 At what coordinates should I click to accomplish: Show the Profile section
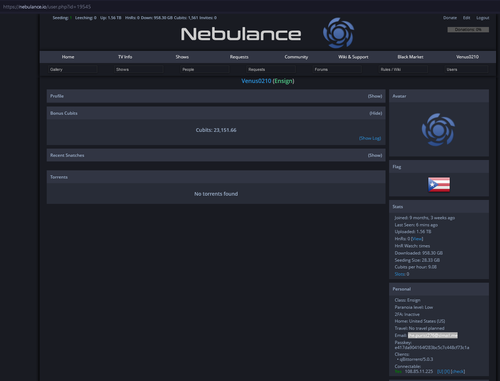click(x=375, y=96)
